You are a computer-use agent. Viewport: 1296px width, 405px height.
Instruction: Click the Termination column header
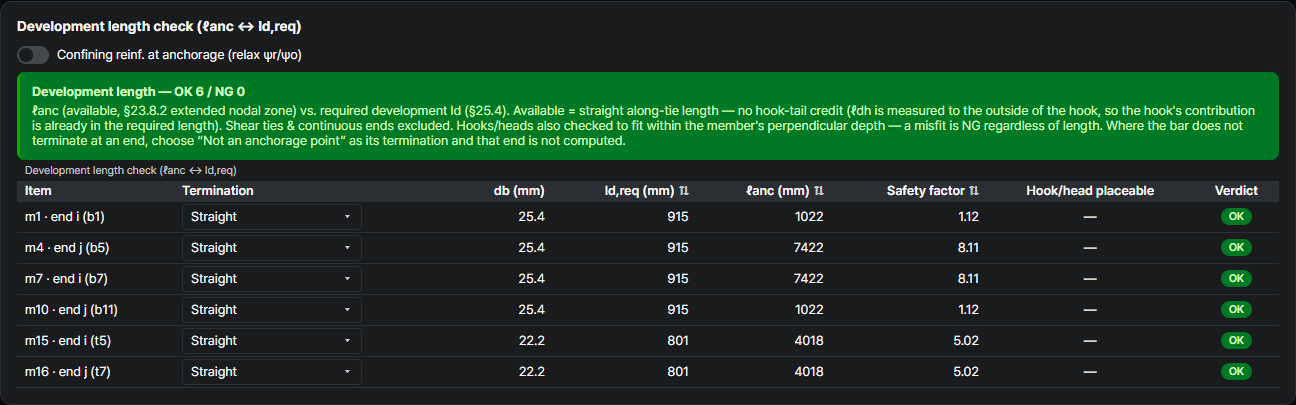[x=218, y=190]
